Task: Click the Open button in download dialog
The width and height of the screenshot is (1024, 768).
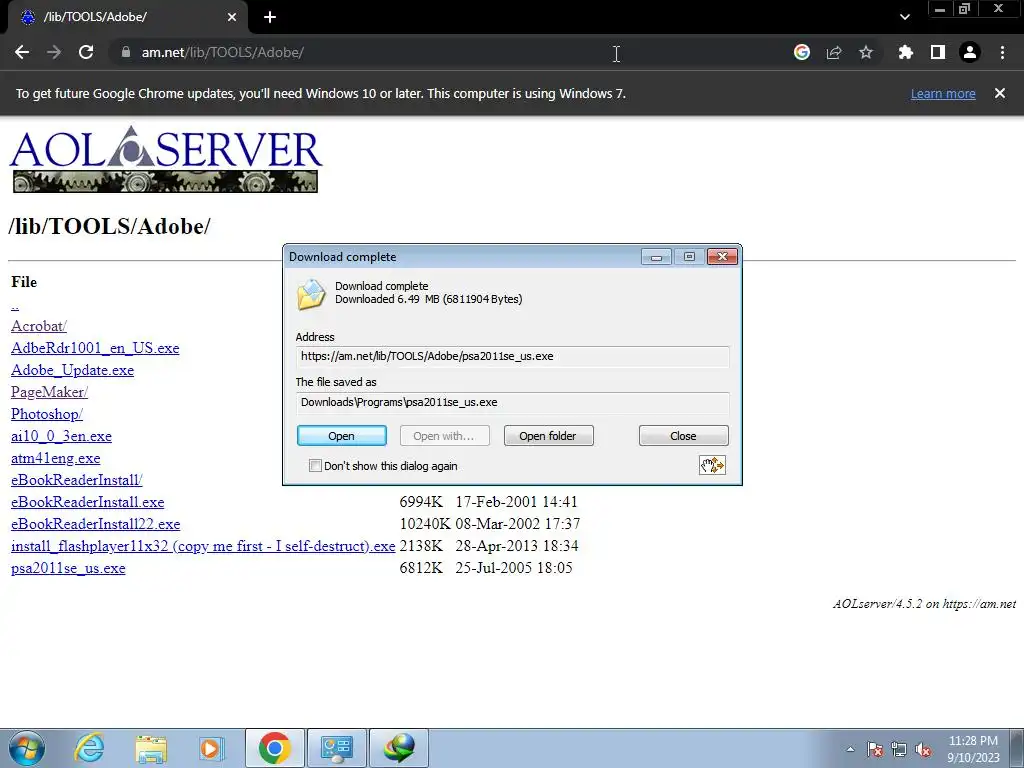Action: coord(342,436)
